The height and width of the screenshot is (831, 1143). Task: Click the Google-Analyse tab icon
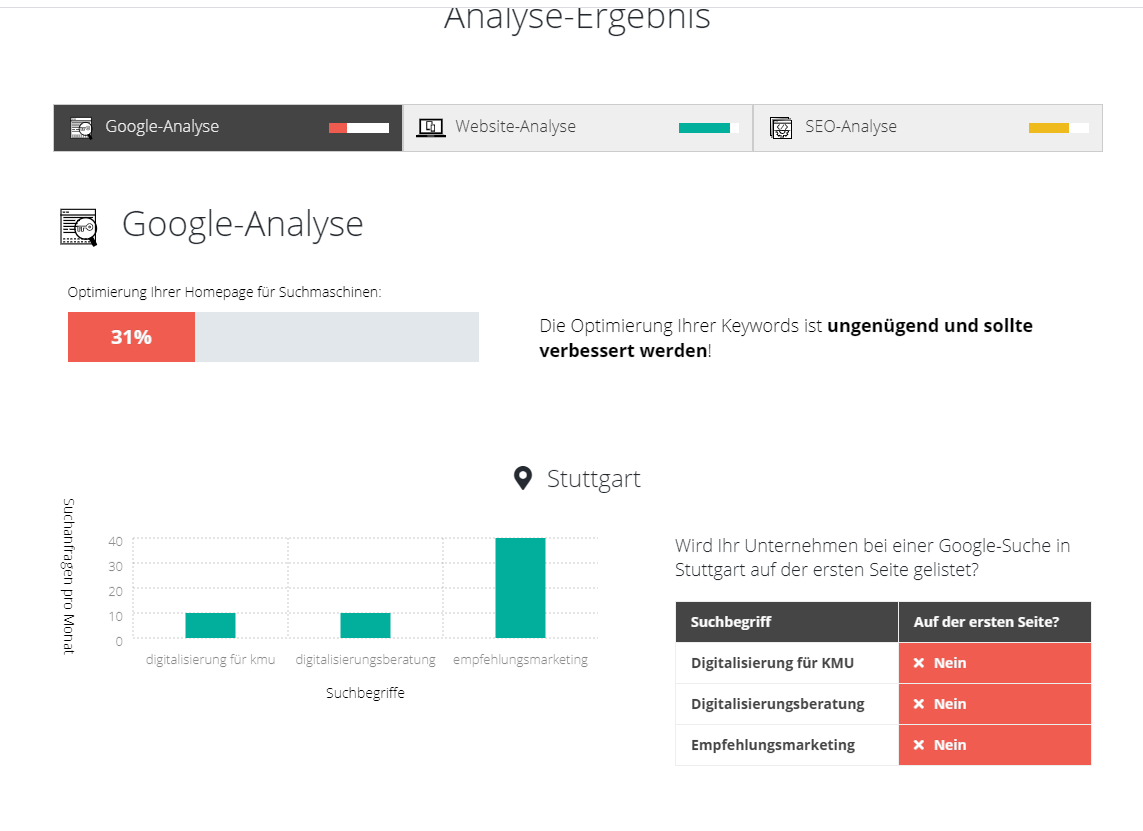81,127
